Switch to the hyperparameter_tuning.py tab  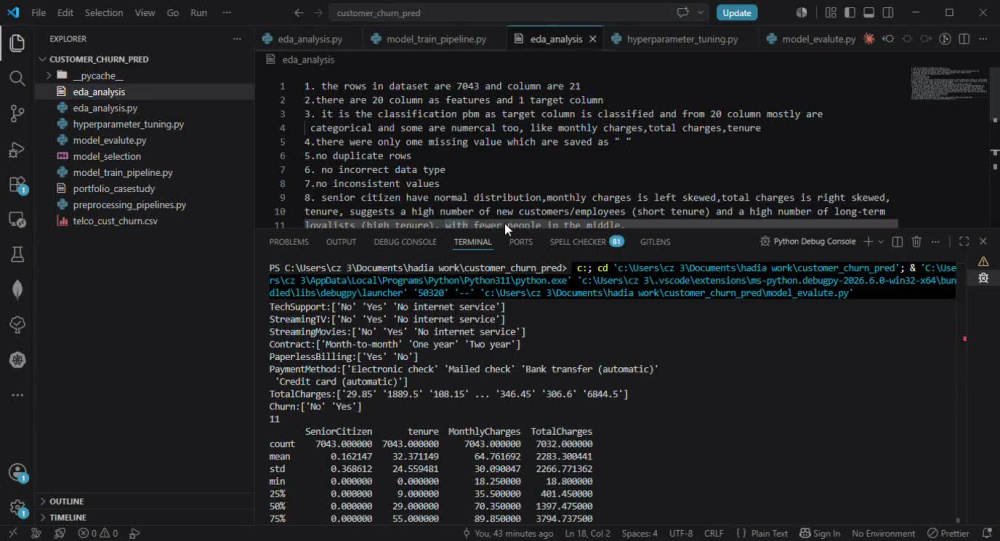pyautogui.click(x=682, y=39)
